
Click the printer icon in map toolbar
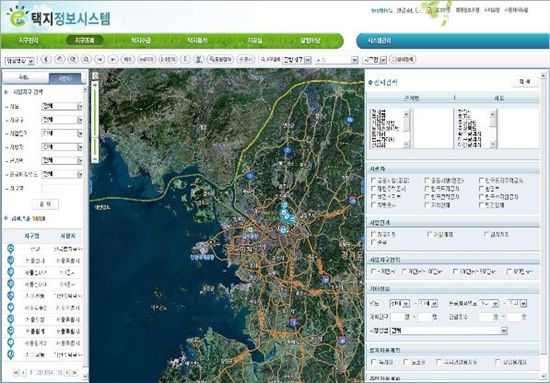click(x=199, y=59)
